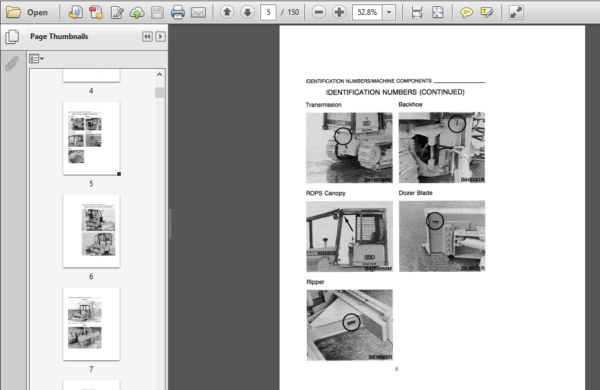Screen dimensions: 600x390
Task: Click the 'Ripper' caption text
Action: (x=315, y=282)
